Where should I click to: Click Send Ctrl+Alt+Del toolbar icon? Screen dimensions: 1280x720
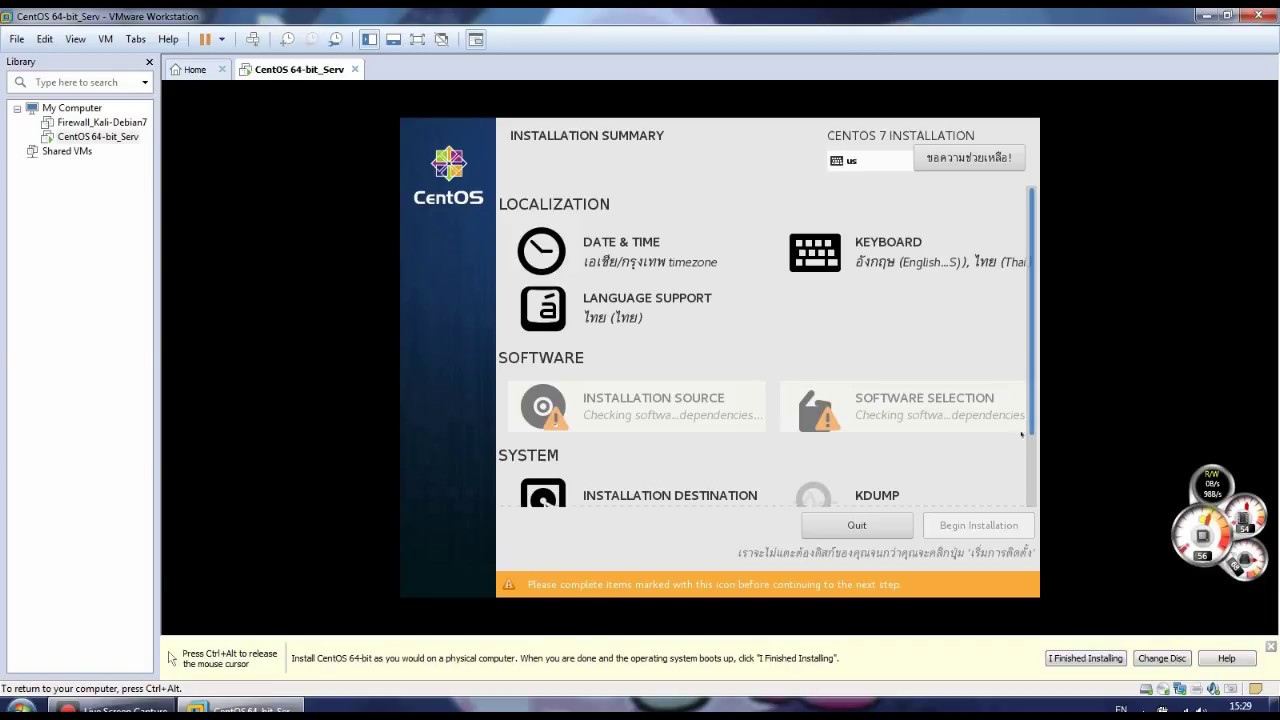tap(253, 39)
